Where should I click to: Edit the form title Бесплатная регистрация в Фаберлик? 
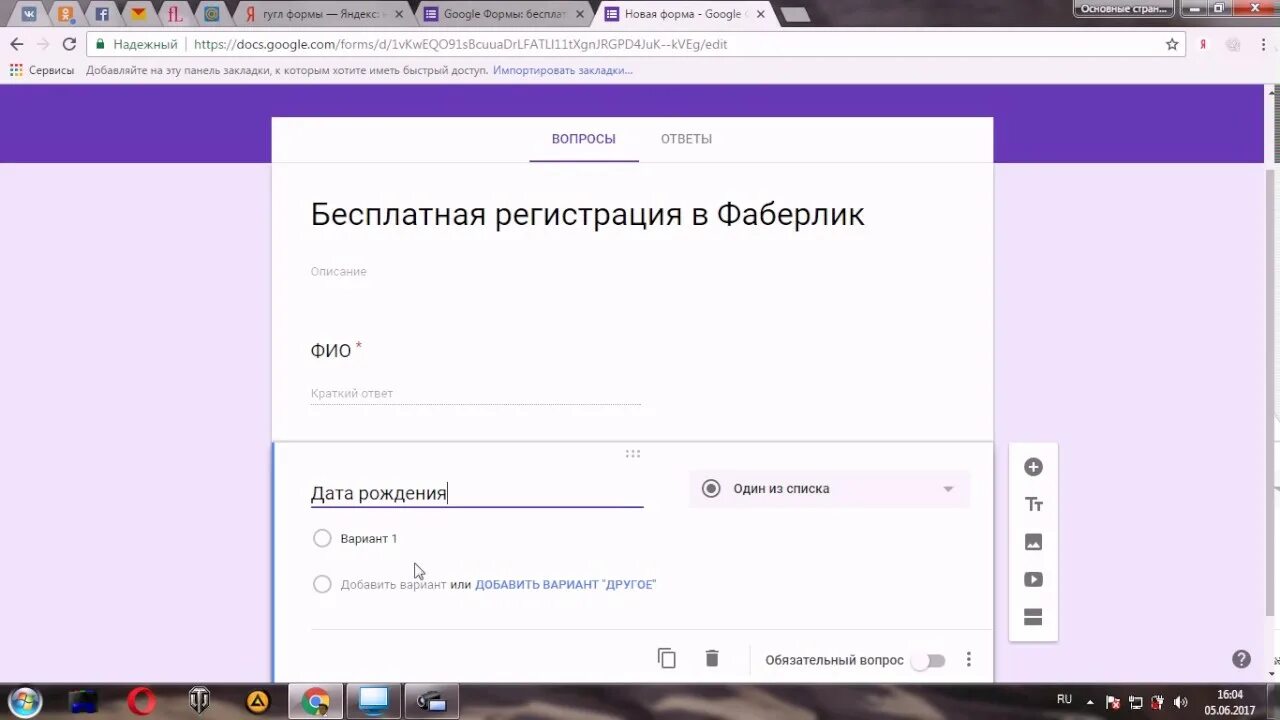coord(588,214)
